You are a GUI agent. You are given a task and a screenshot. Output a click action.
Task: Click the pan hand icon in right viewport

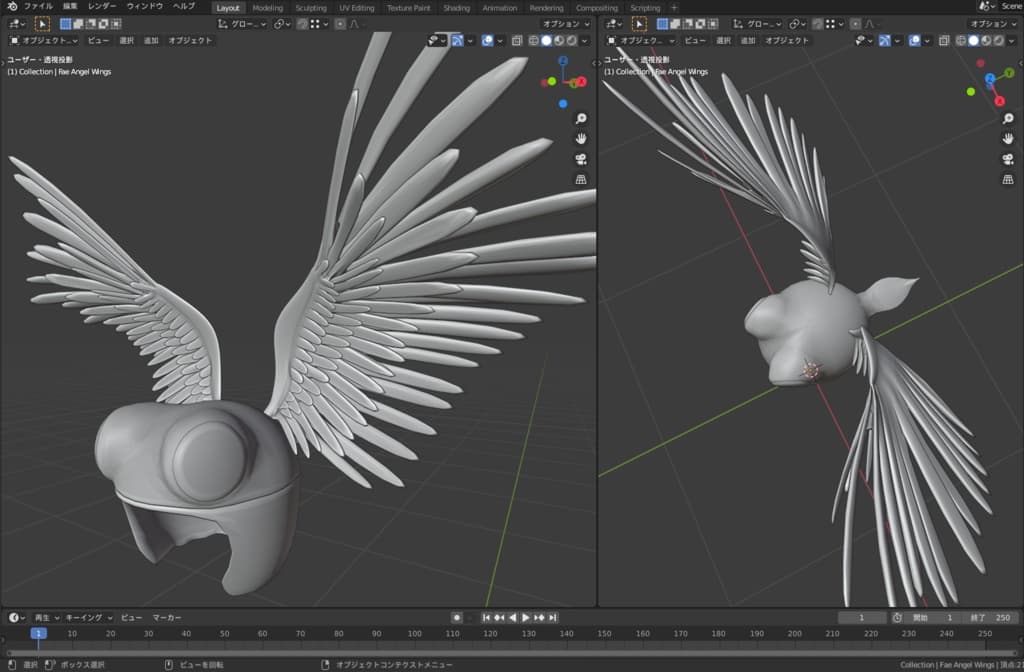[1007, 139]
